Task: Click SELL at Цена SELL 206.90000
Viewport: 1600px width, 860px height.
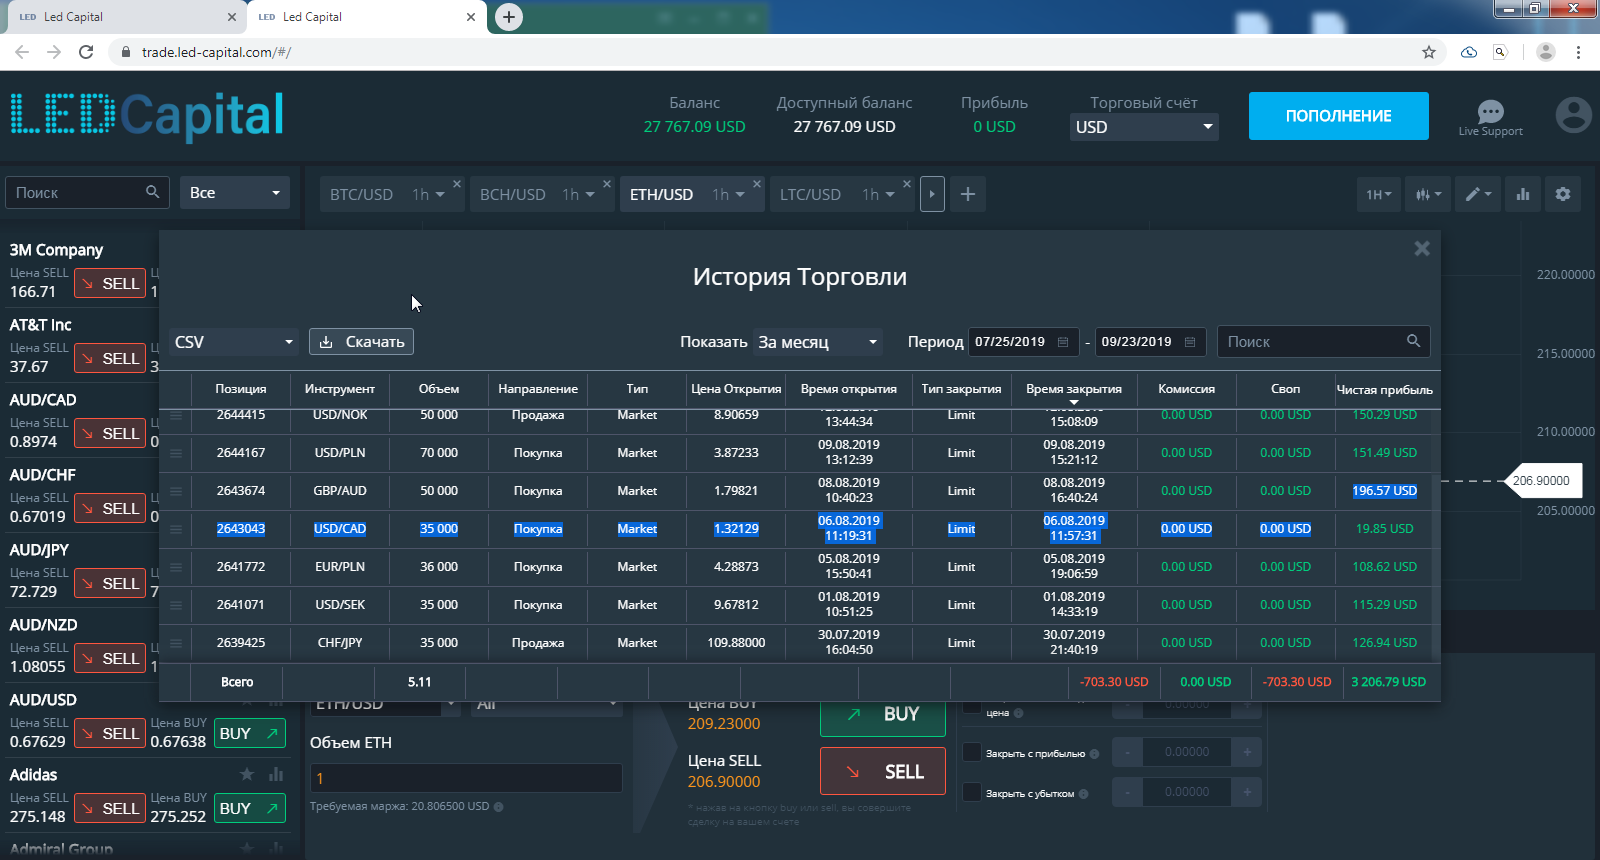Action: tap(883, 771)
